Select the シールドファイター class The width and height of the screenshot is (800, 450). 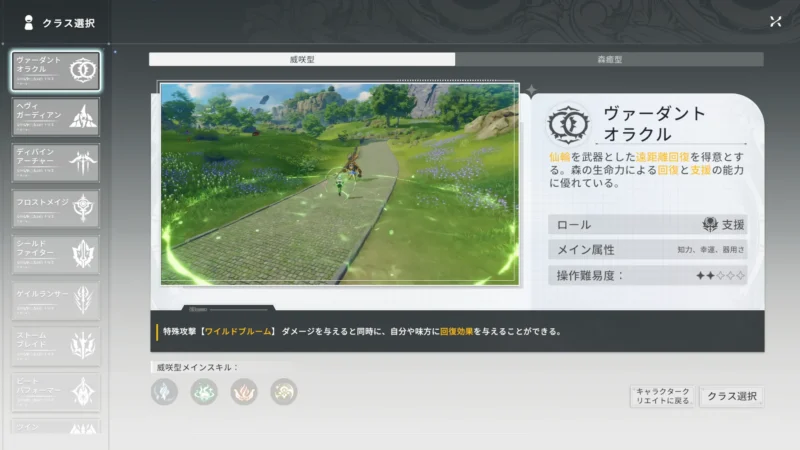[x=56, y=255]
